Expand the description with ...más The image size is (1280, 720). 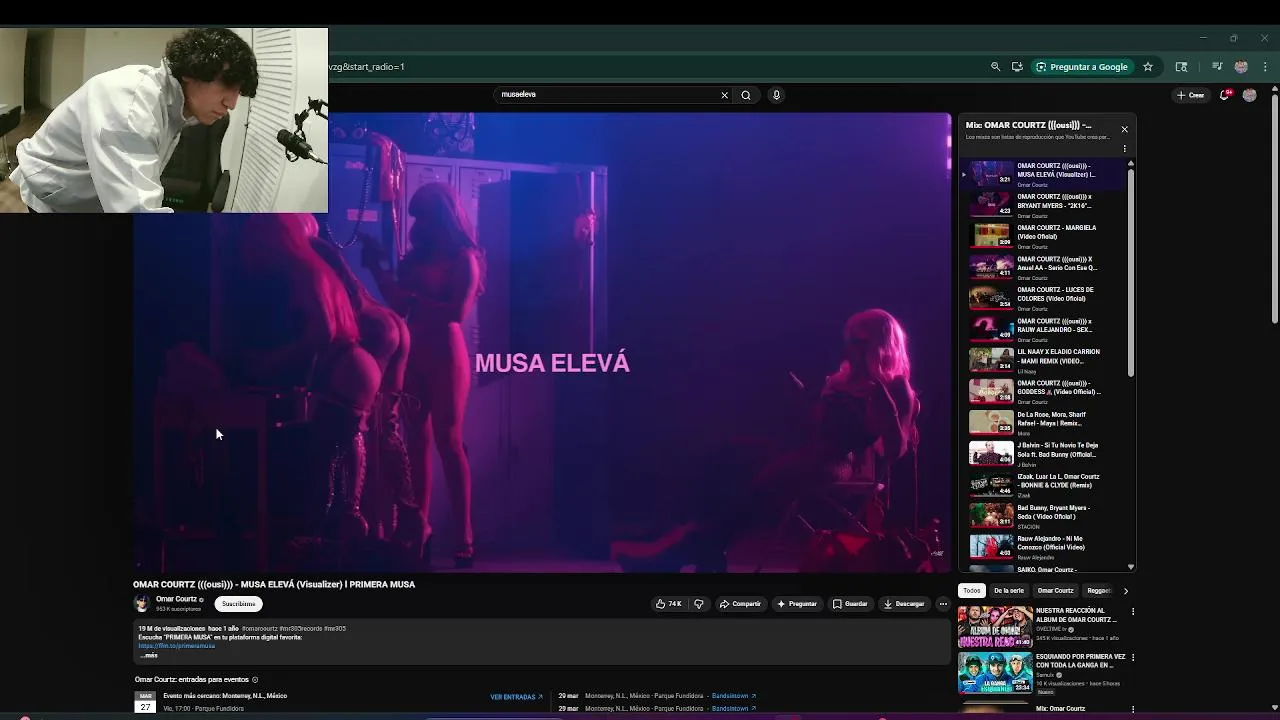click(x=148, y=655)
